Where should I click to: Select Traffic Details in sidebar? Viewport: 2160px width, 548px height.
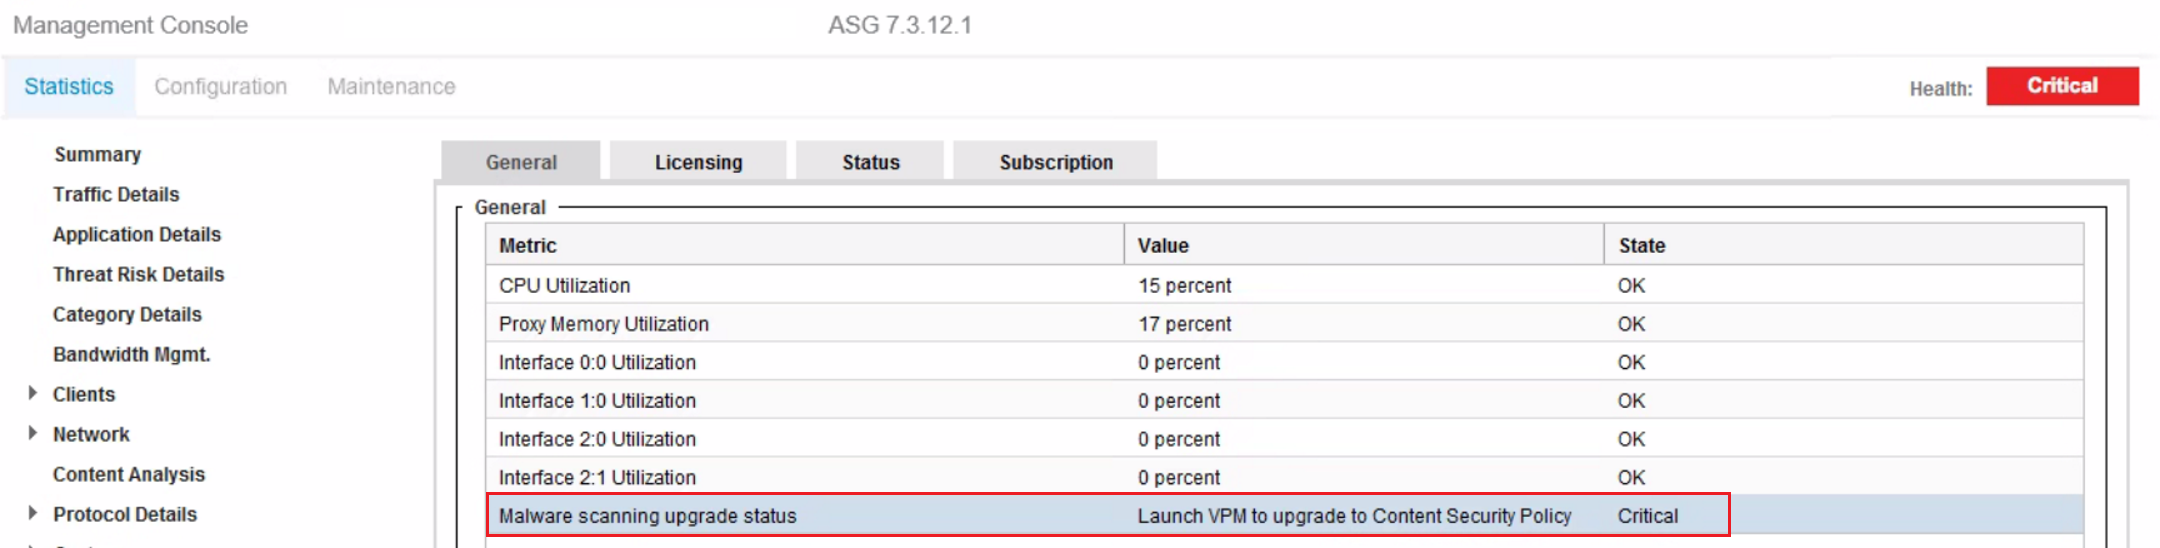(116, 194)
